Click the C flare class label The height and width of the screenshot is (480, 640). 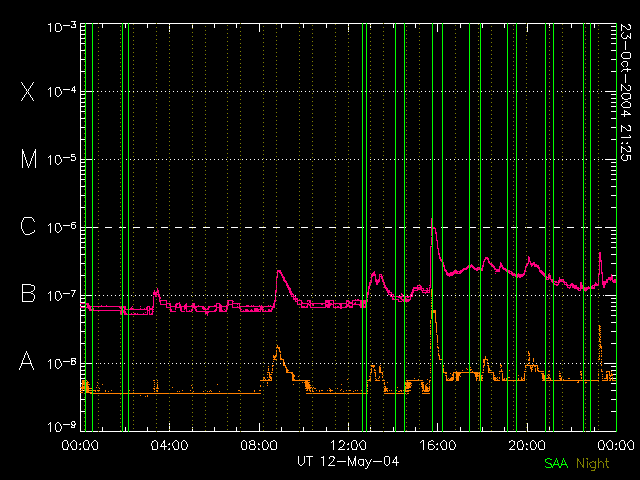(28, 226)
